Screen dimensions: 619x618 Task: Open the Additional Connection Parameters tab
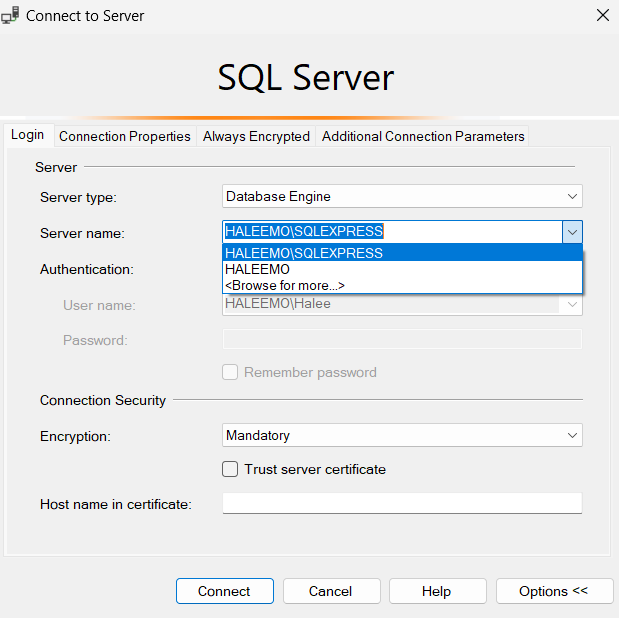click(x=423, y=136)
